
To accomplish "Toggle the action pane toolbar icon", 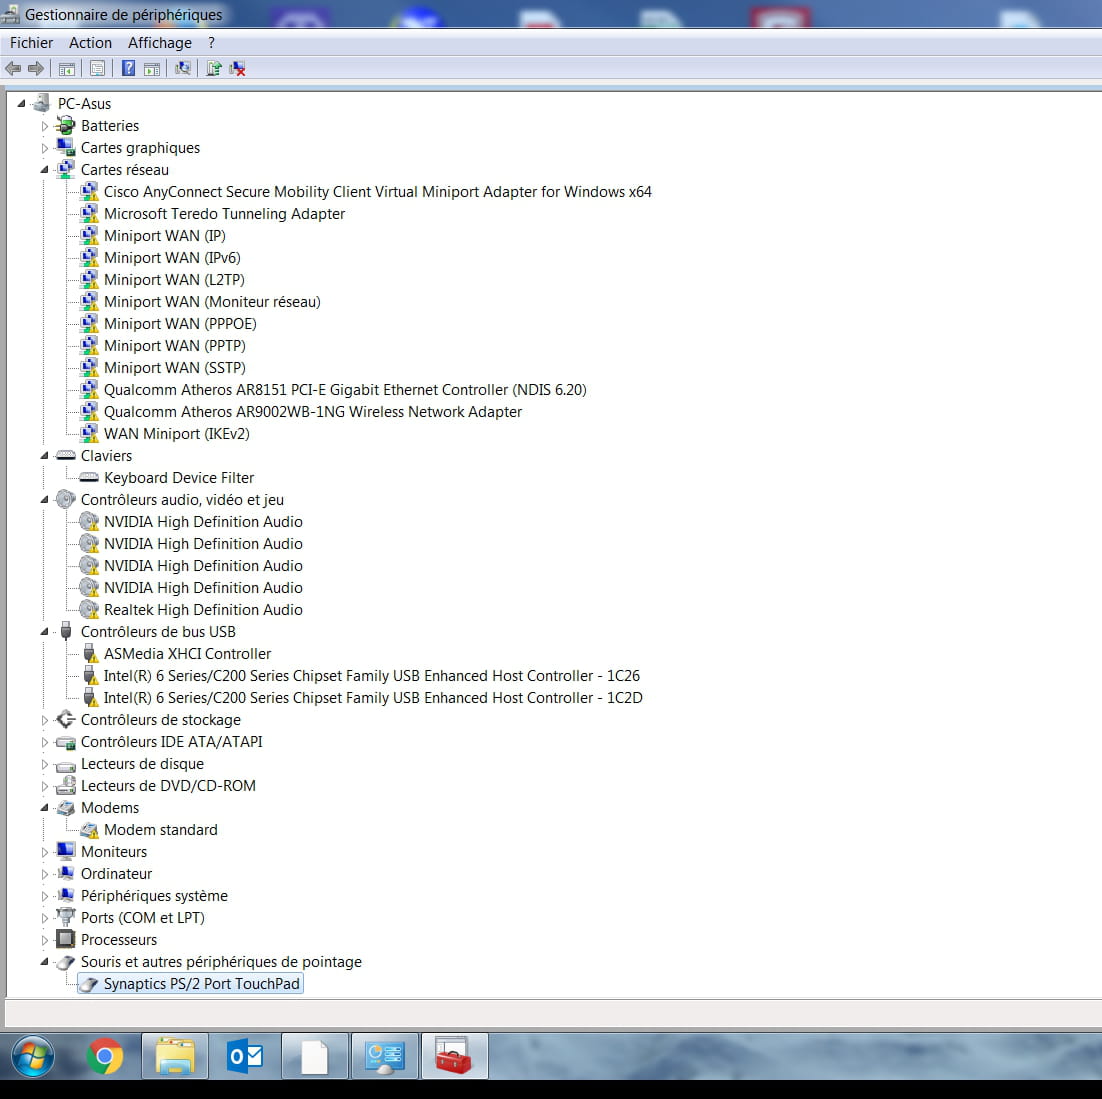I will coord(152,68).
